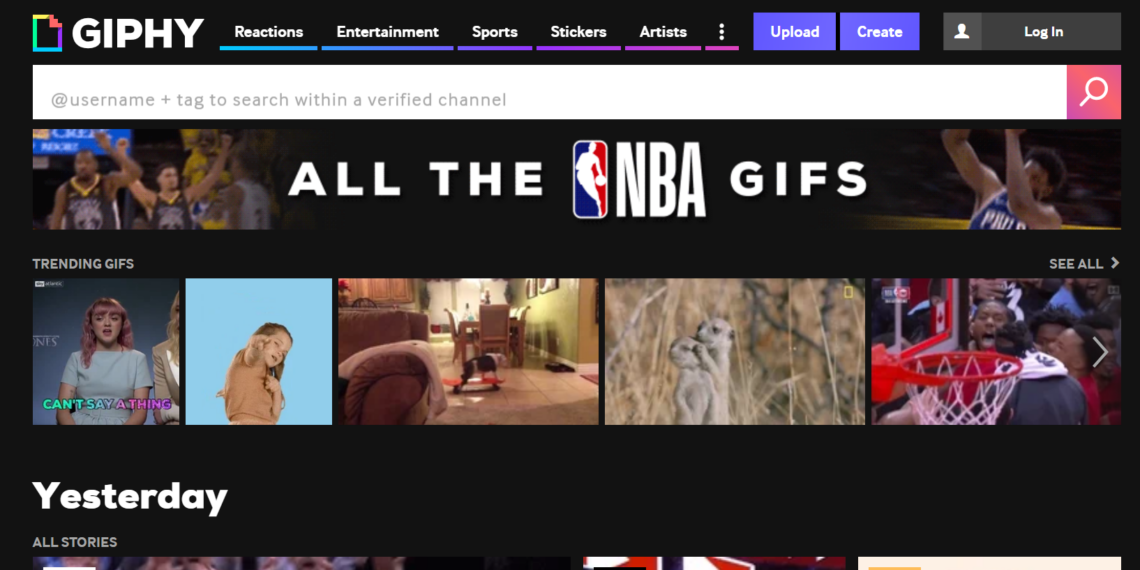The height and width of the screenshot is (570, 1140).
Task: Focus the GIF search input field
Action: coord(549,99)
